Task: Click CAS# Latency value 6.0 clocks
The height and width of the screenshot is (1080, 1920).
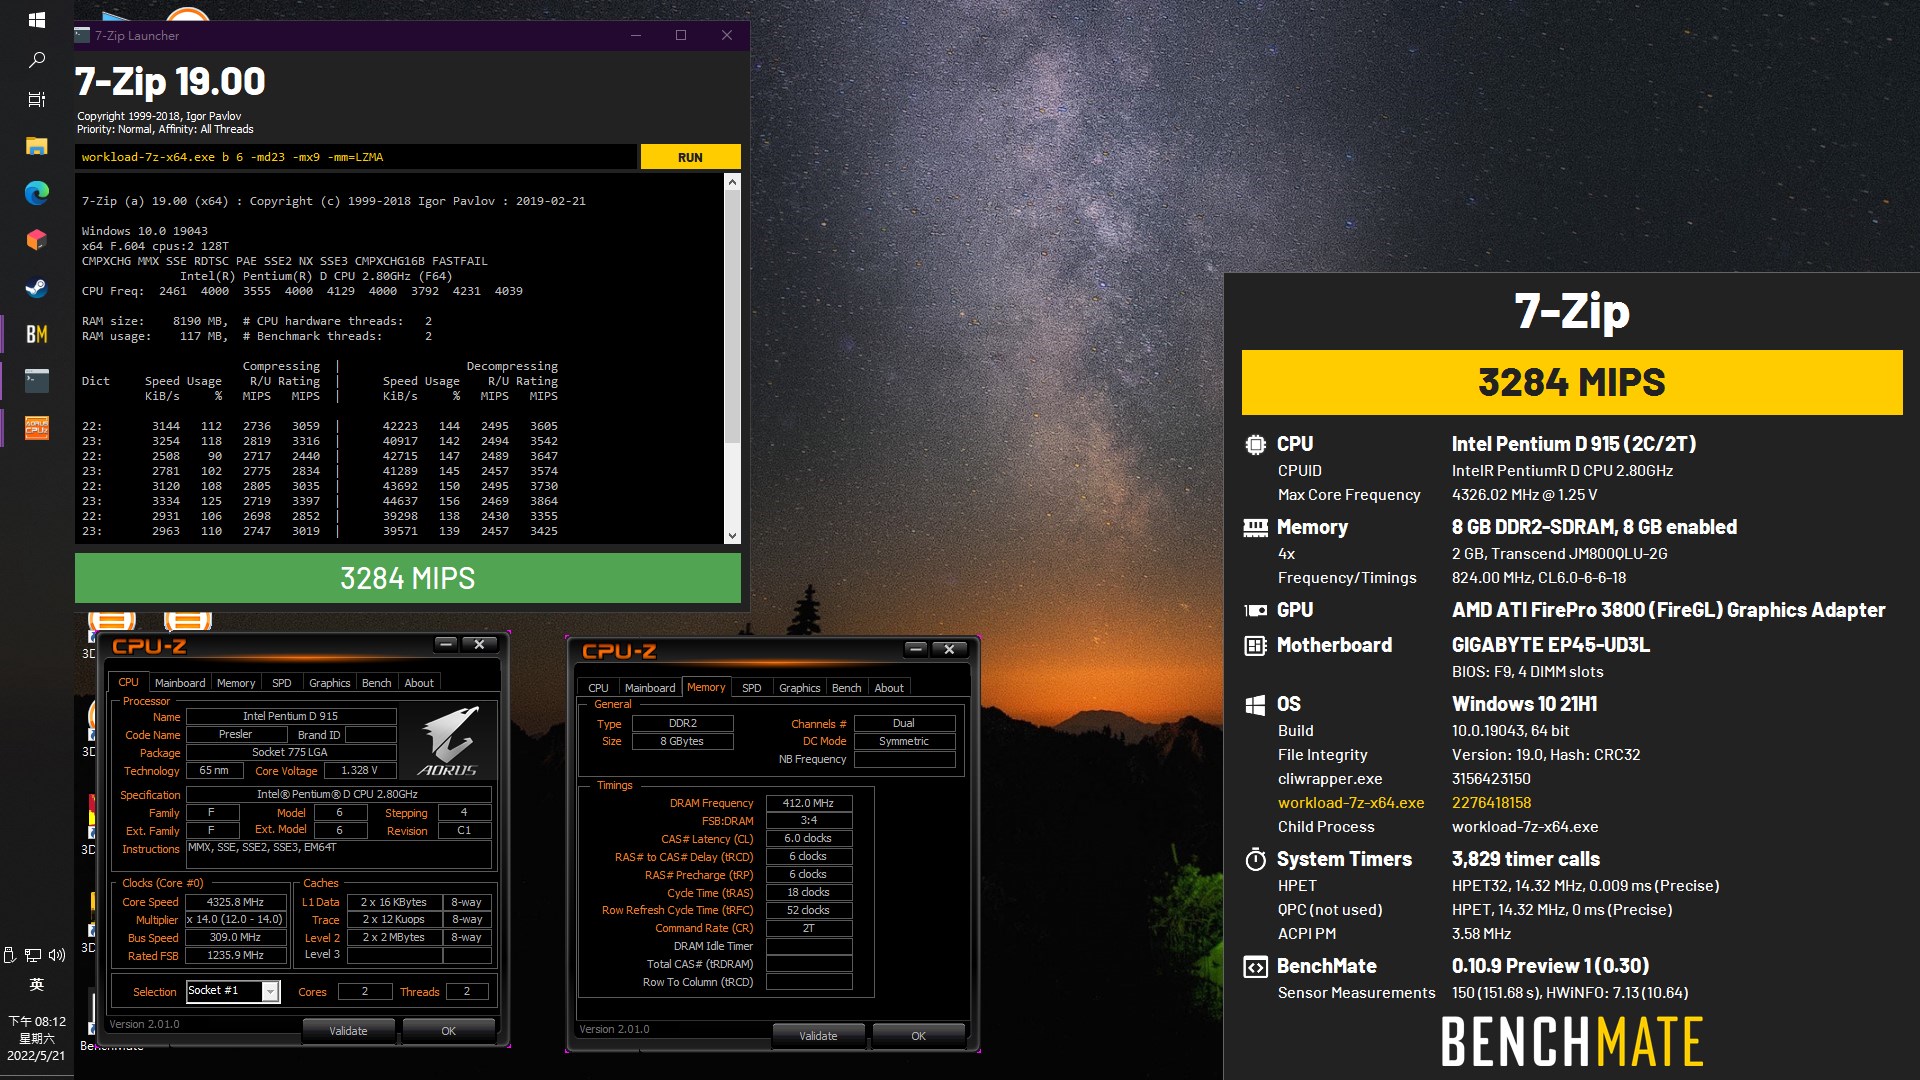Action: point(808,839)
